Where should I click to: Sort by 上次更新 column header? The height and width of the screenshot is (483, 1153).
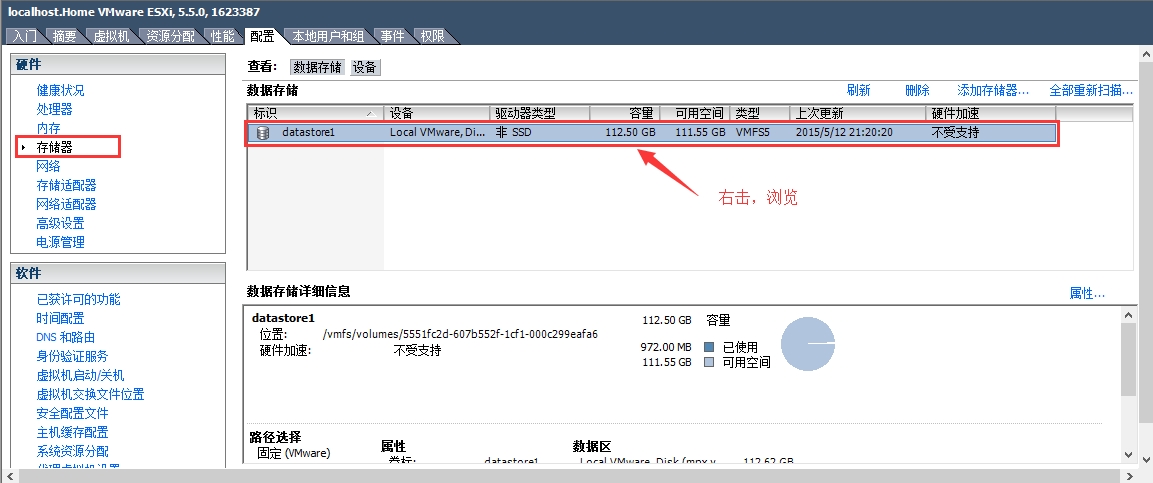click(x=857, y=113)
